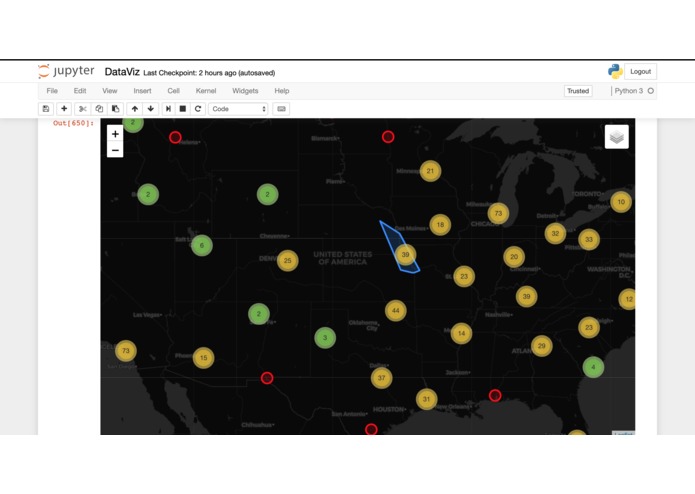Expand the cluster marker 44 above Oklahoma City
The height and width of the screenshot is (494, 695).
pos(395,311)
